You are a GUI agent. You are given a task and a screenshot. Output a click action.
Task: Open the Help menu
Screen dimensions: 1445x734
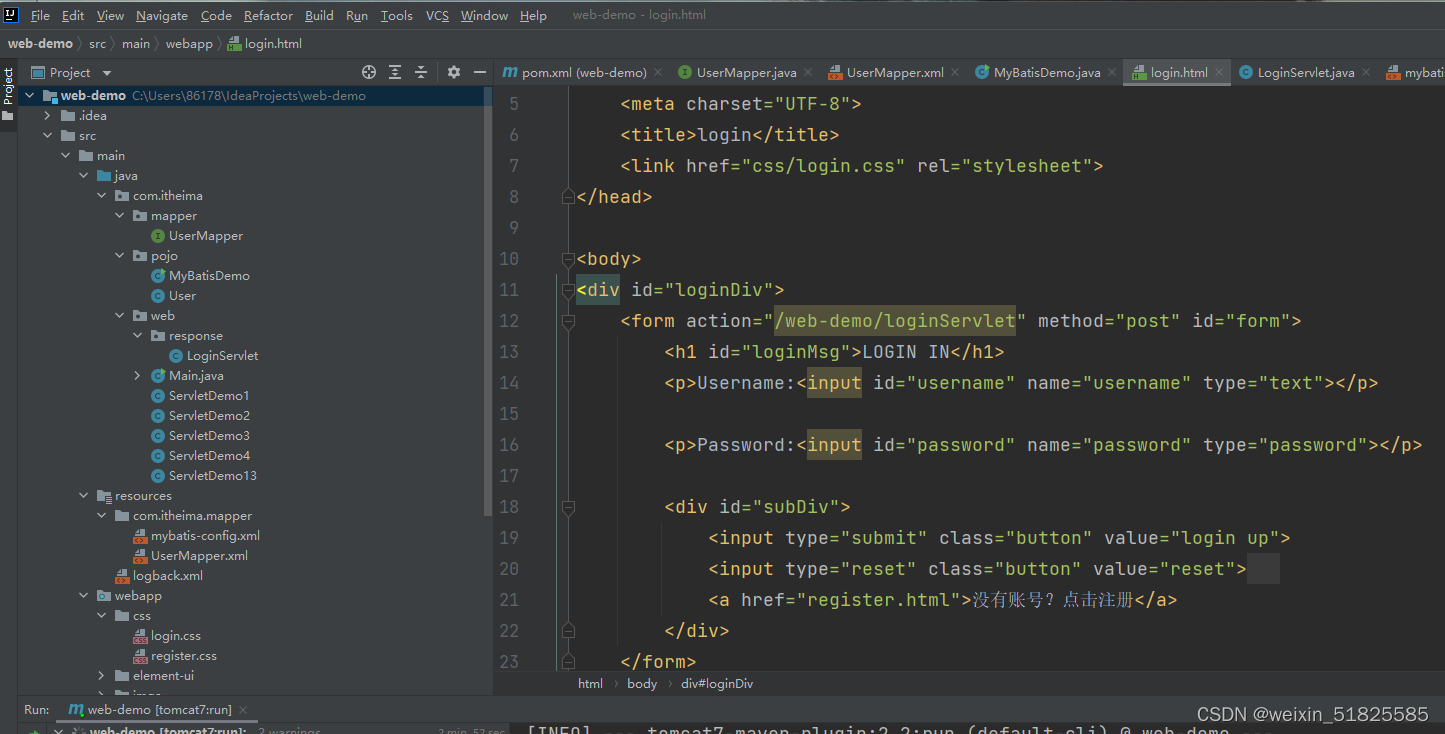pos(533,15)
